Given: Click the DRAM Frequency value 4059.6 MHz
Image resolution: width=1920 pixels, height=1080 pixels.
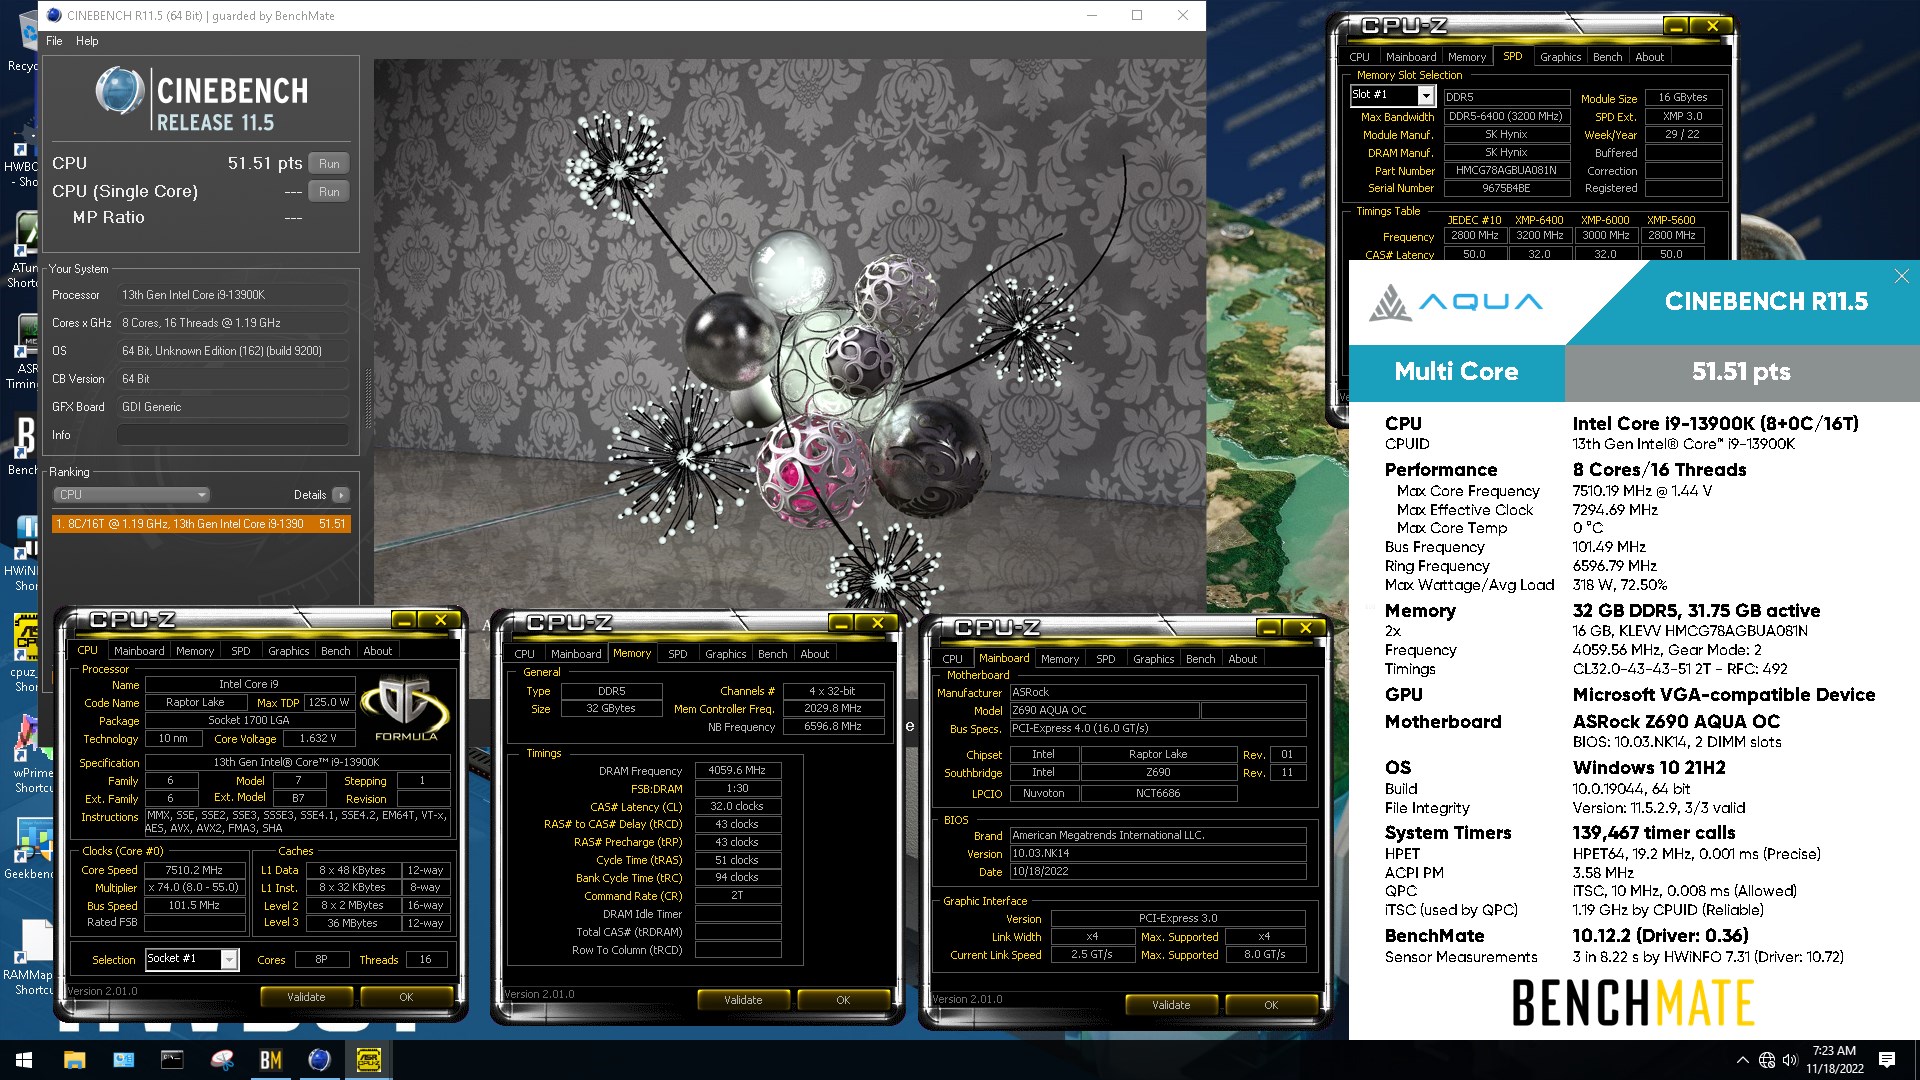Looking at the screenshot, I should [x=737, y=771].
